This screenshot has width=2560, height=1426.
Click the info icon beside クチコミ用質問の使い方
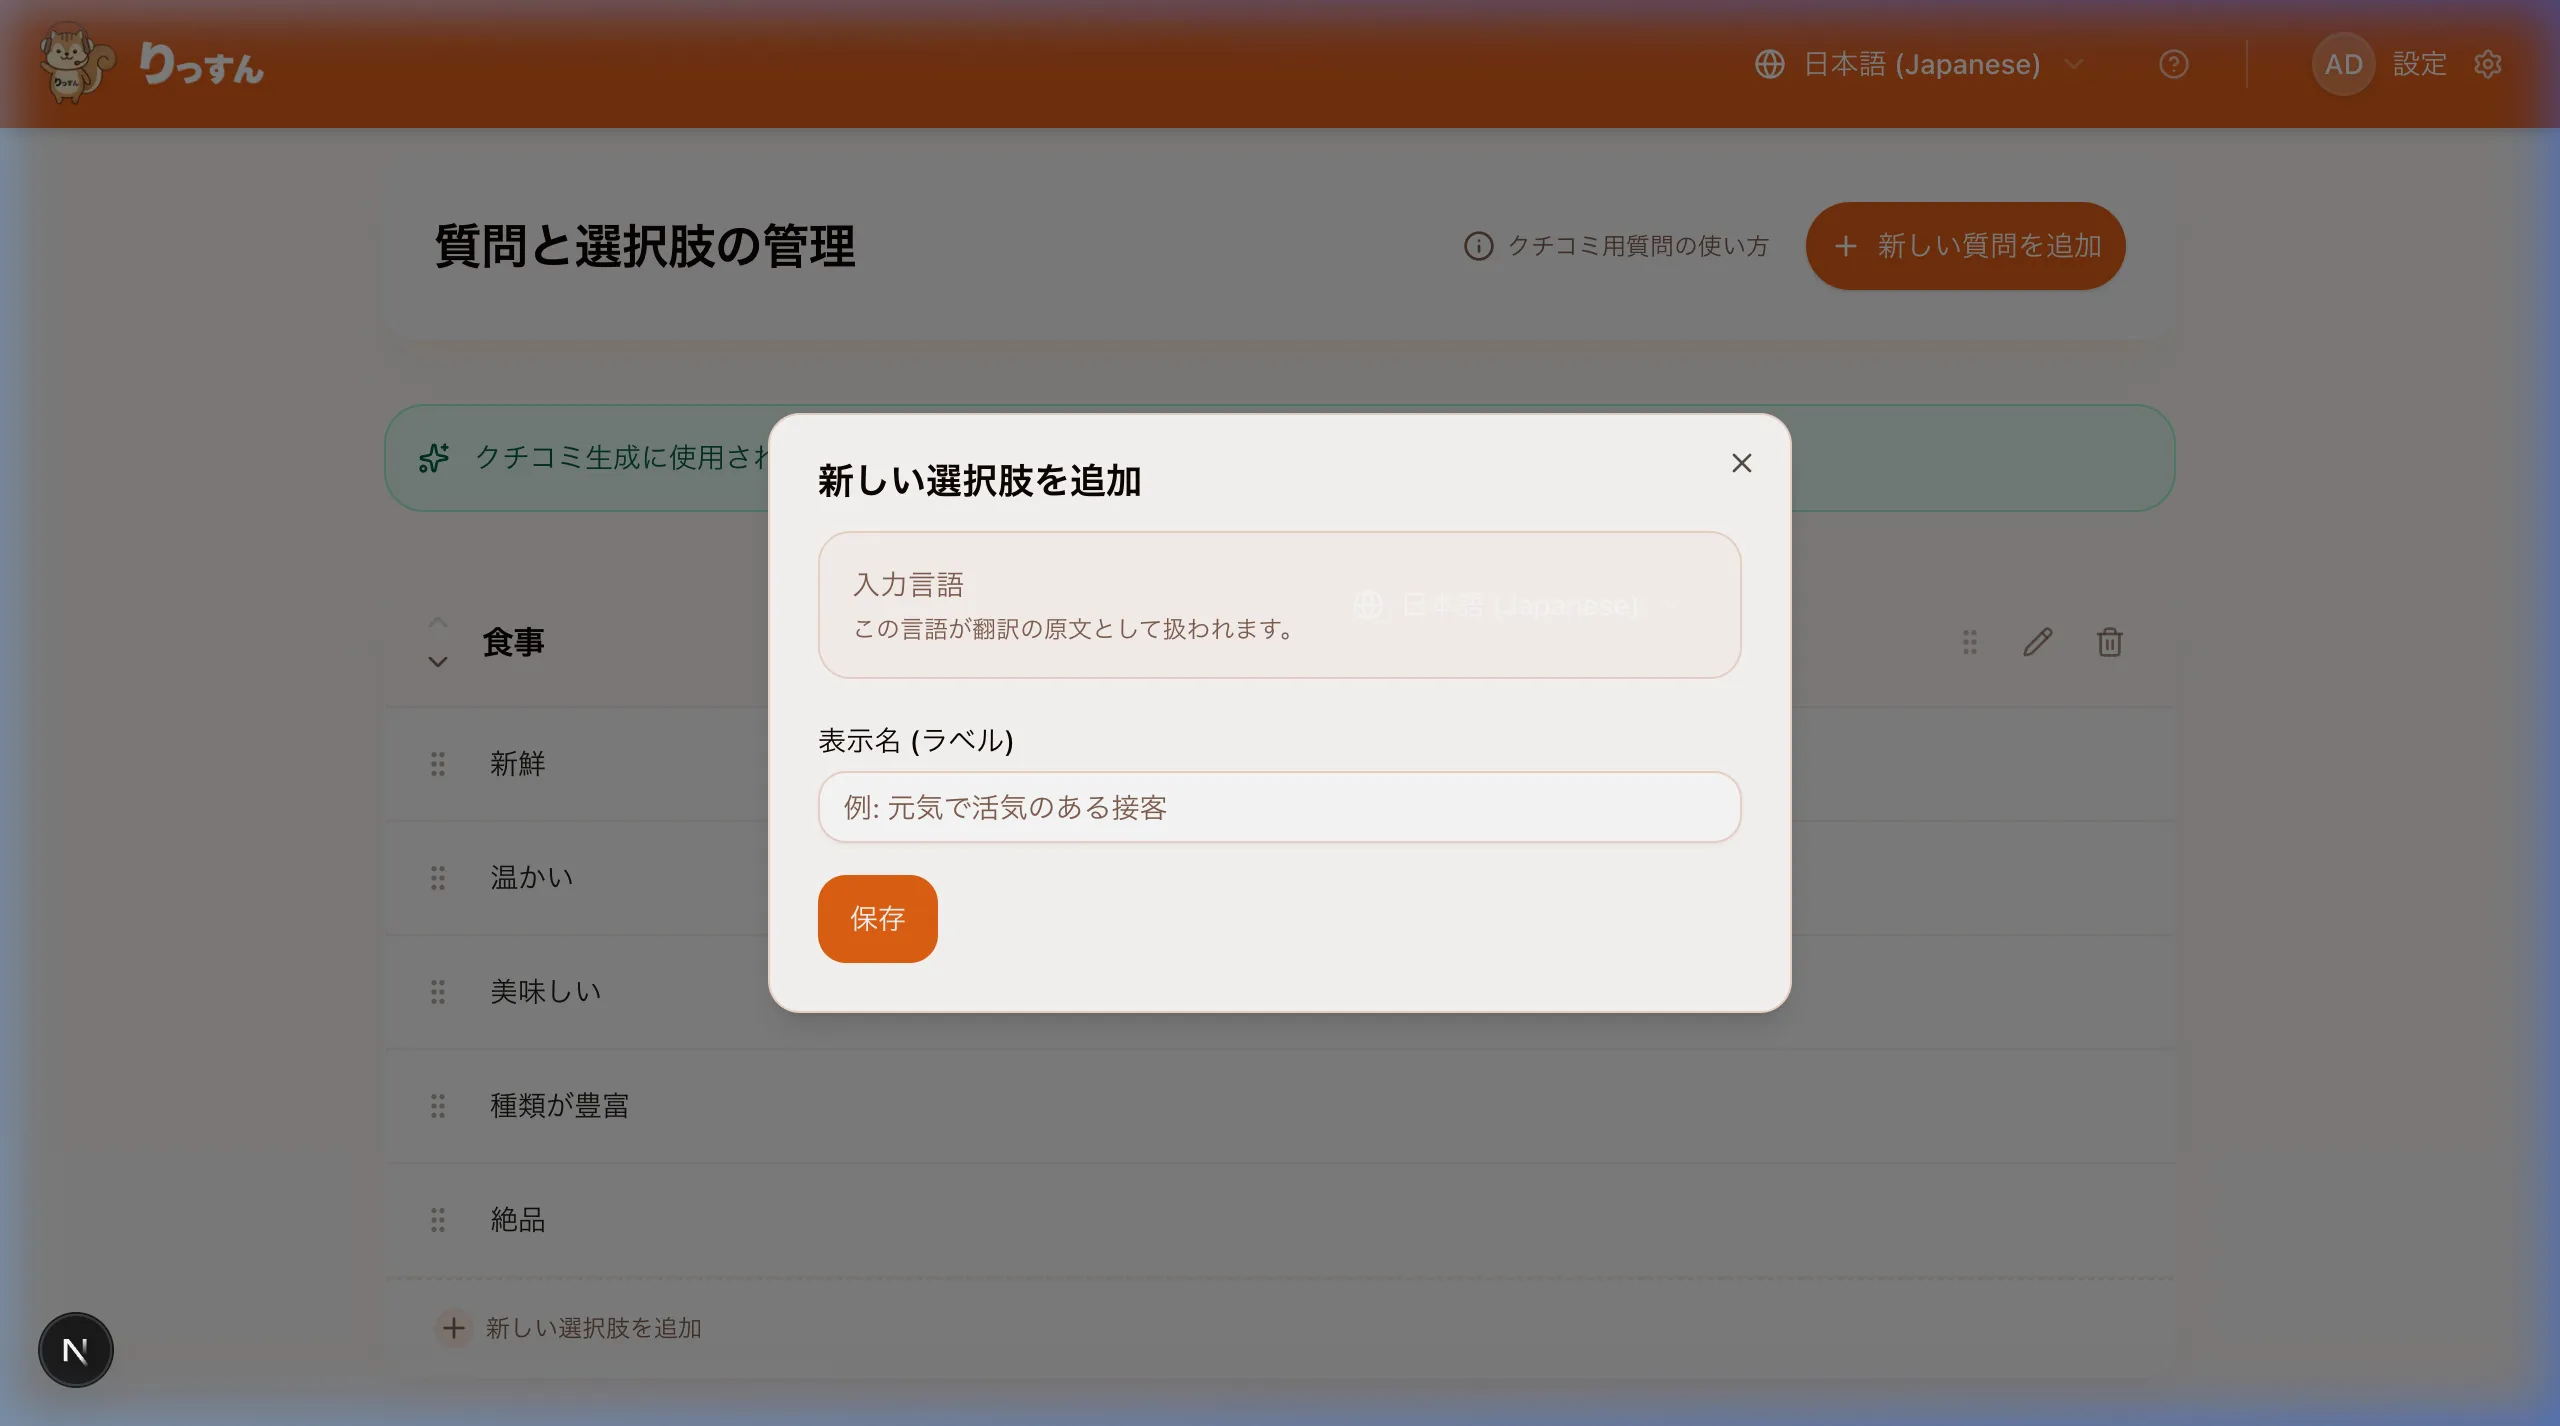point(1479,246)
